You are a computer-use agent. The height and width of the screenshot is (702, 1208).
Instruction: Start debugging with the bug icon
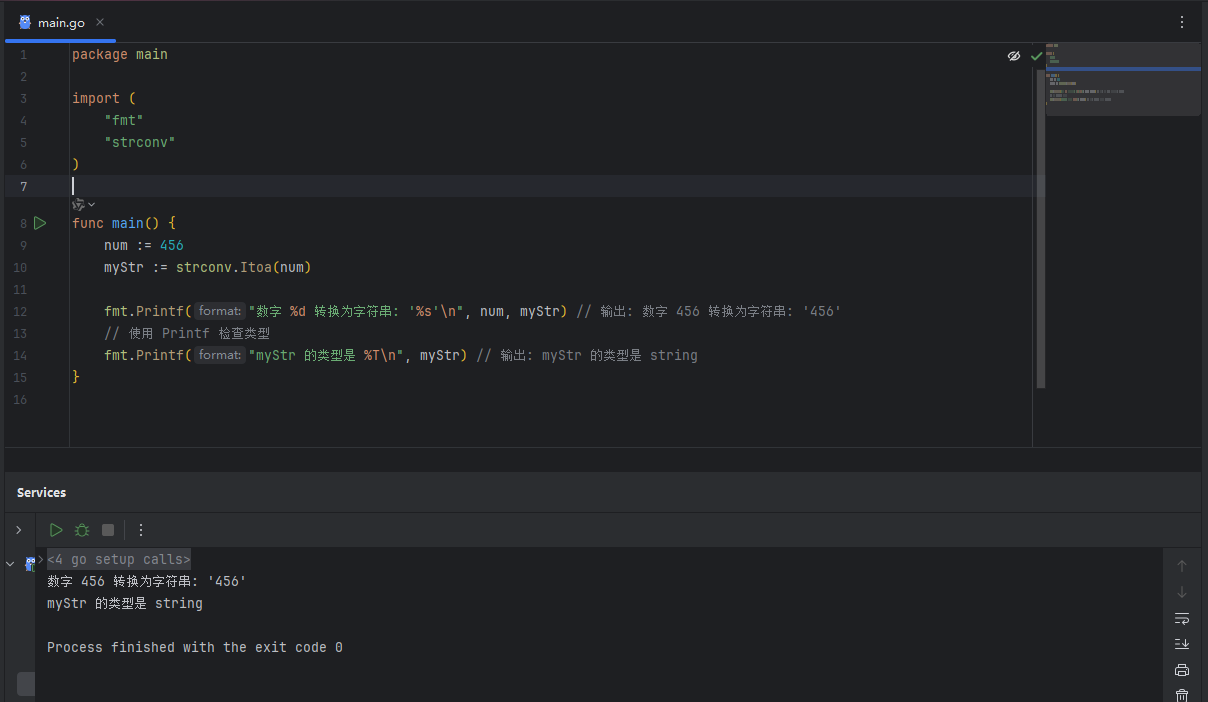(82, 530)
